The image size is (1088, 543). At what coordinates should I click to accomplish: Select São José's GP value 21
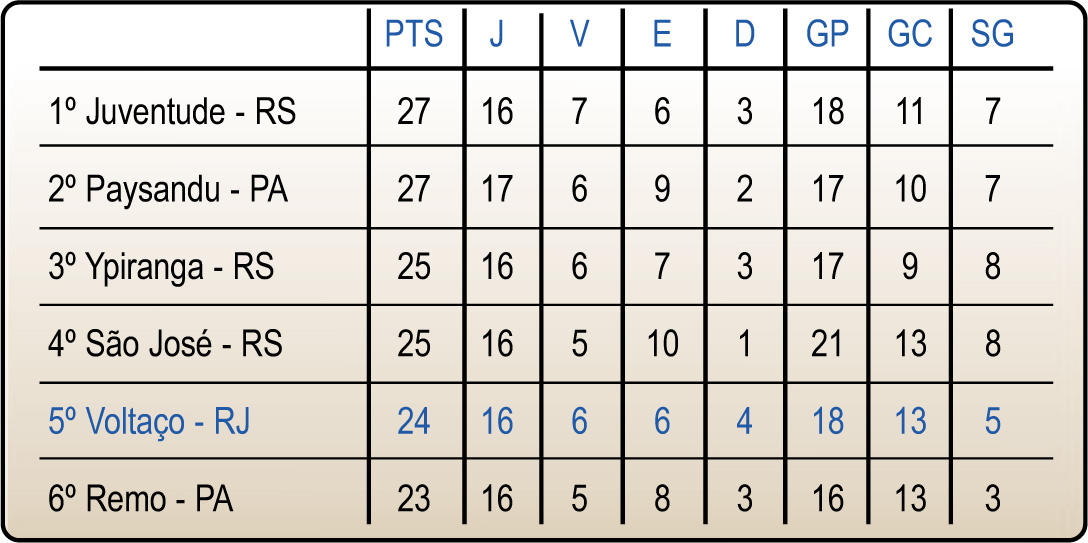point(828,344)
